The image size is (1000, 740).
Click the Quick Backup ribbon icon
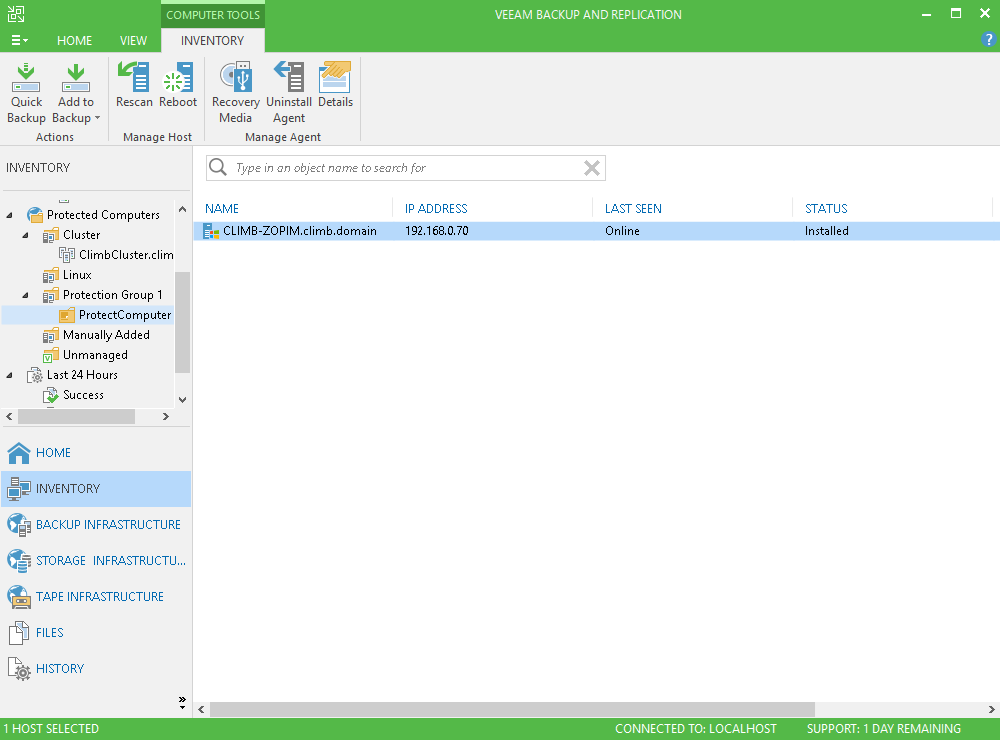(26, 77)
